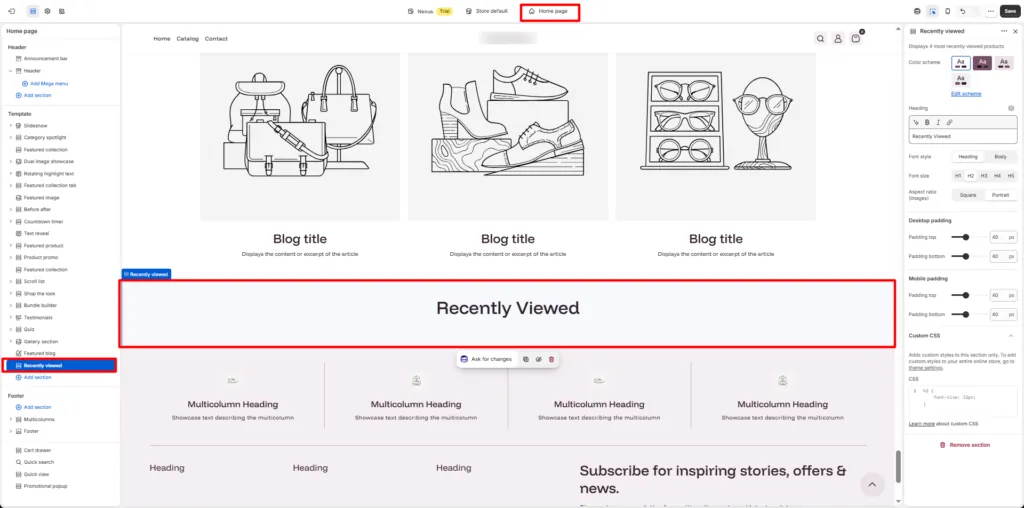Set font size to H1

click(x=958, y=176)
